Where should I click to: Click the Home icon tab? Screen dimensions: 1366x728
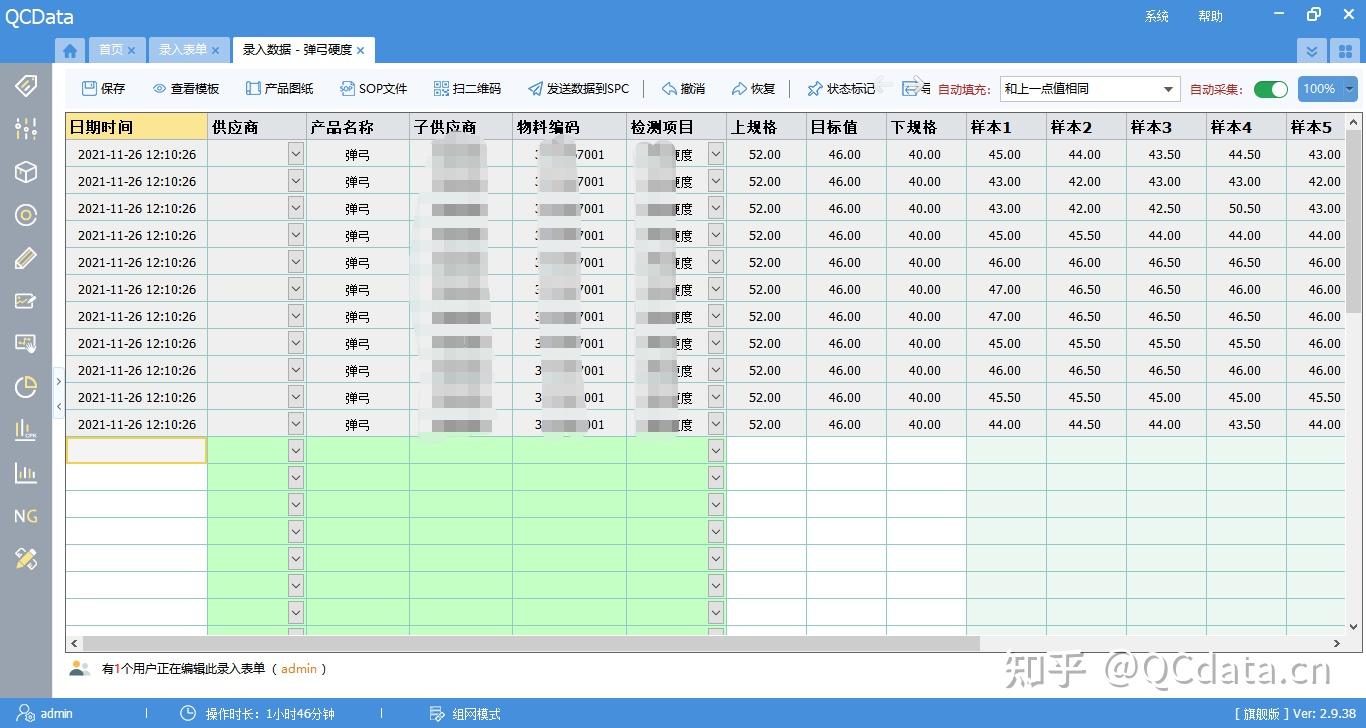pyautogui.click(x=69, y=49)
